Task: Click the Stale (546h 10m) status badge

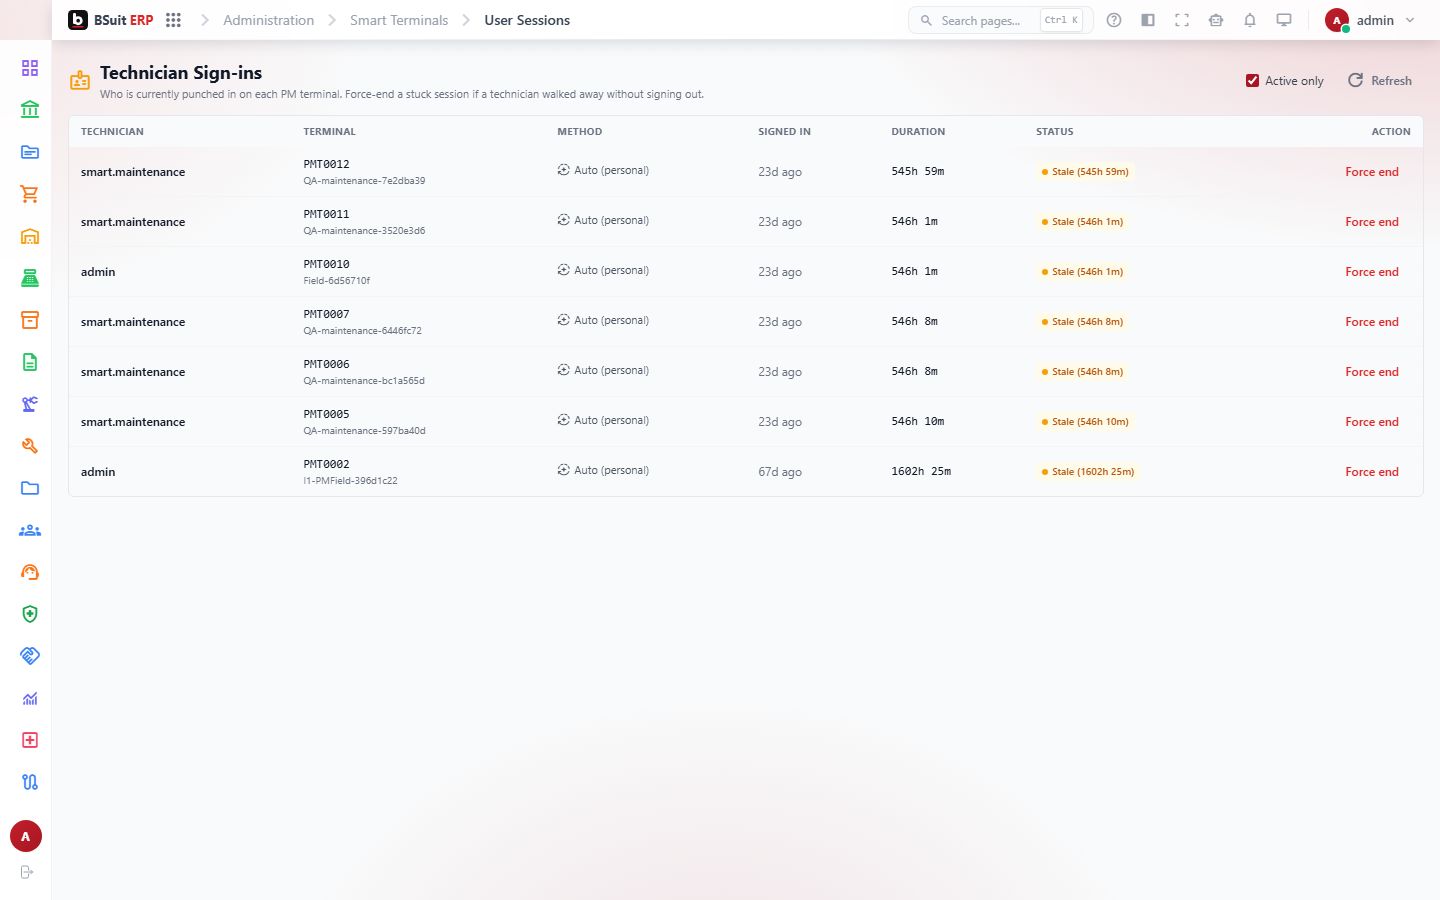Action: [1085, 422]
